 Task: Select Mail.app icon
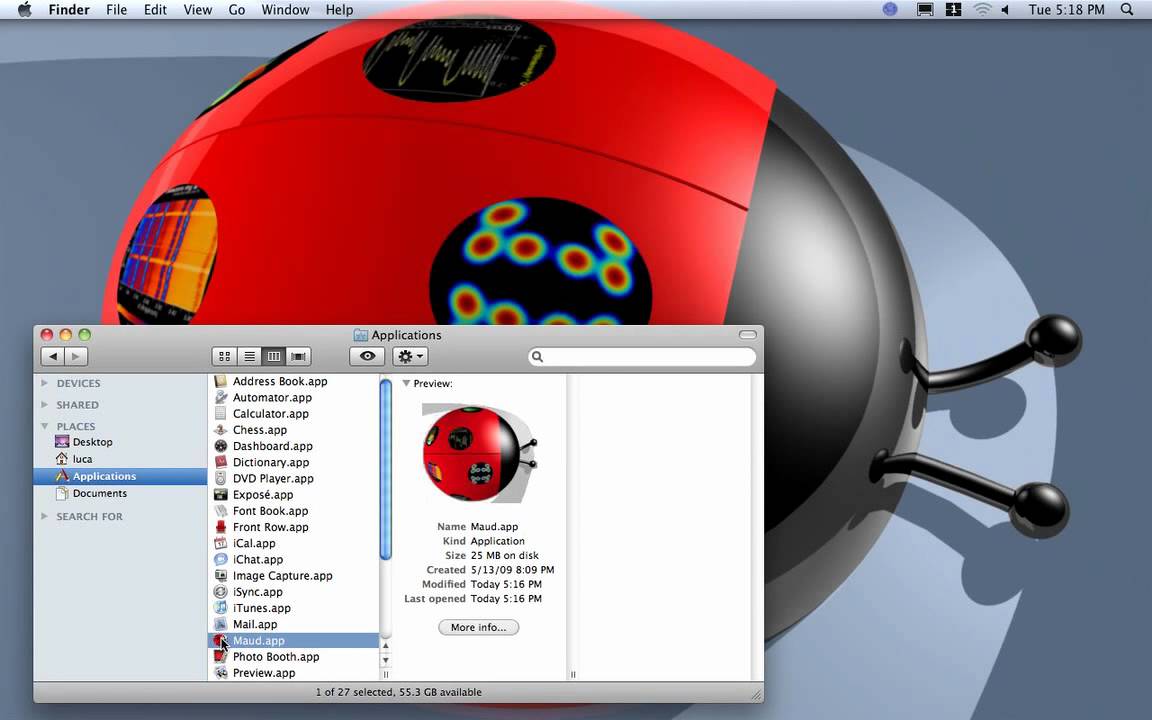pos(220,624)
